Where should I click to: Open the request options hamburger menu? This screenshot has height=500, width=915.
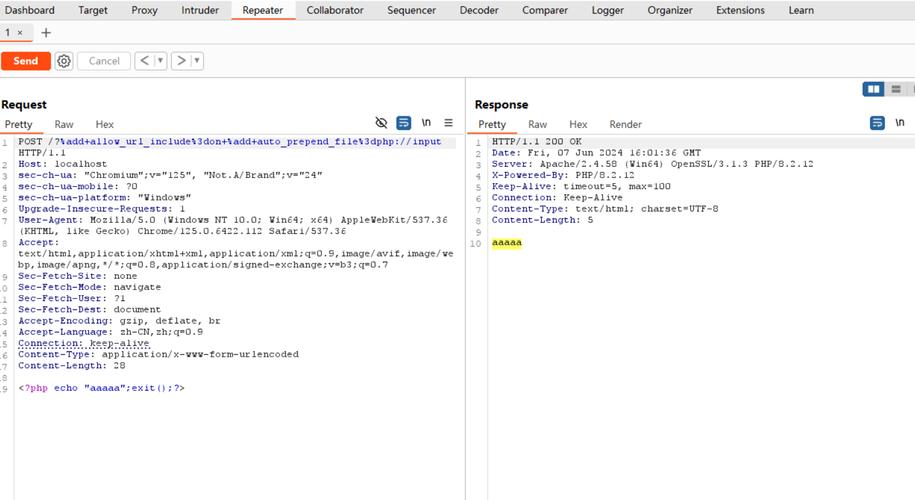tap(448, 123)
